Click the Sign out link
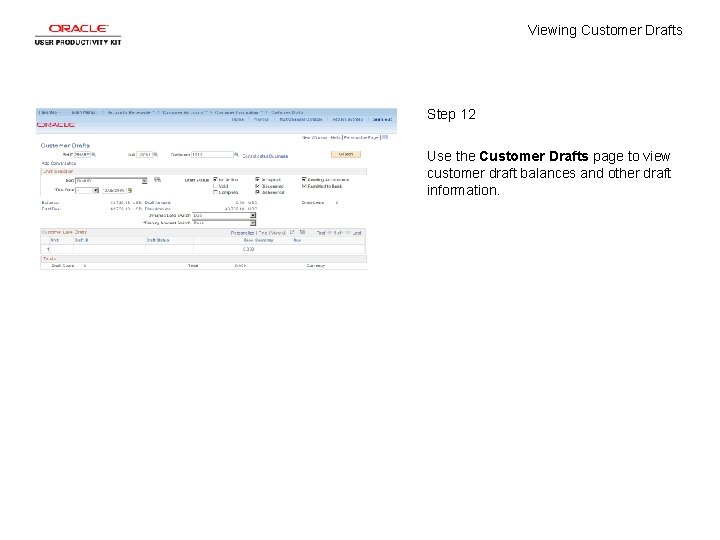 (382, 119)
